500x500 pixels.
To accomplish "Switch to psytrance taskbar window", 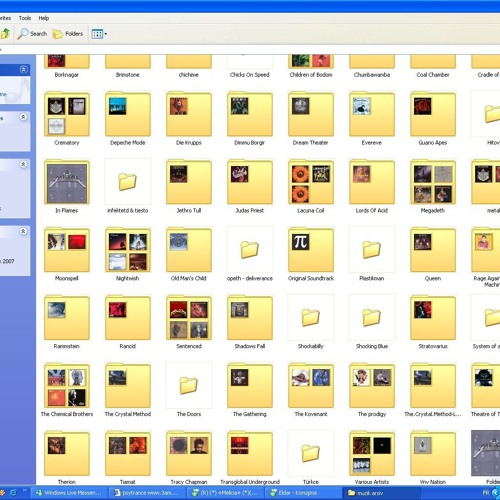I will [x=148, y=493].
